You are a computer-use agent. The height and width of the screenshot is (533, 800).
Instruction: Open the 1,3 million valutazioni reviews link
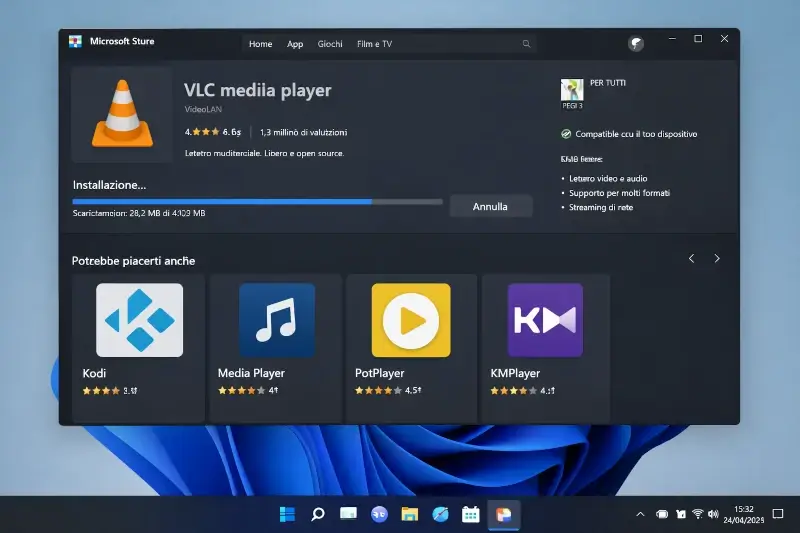pyautogui.click(x=304, y=133)
